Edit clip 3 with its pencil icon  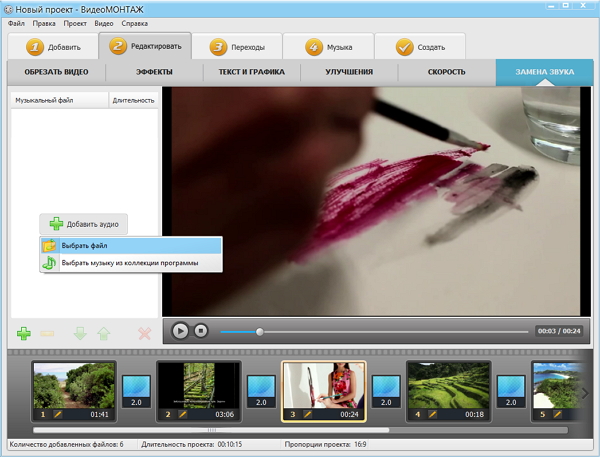click(x=307, y=414)
